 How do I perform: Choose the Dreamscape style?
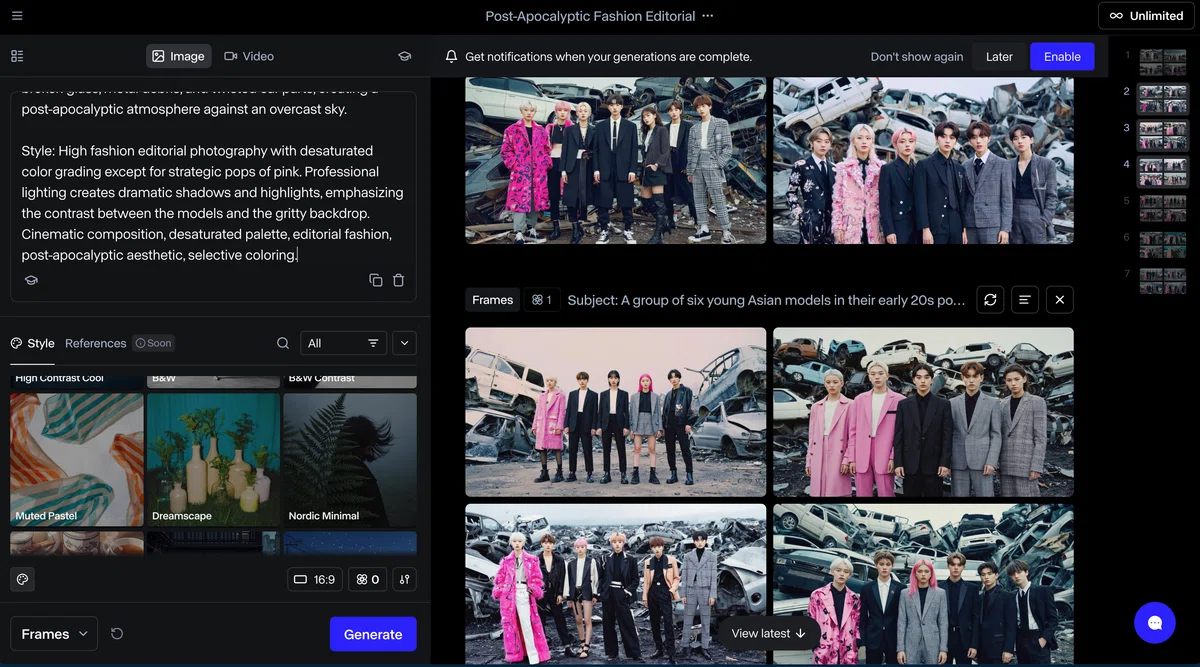pos(214,459)
